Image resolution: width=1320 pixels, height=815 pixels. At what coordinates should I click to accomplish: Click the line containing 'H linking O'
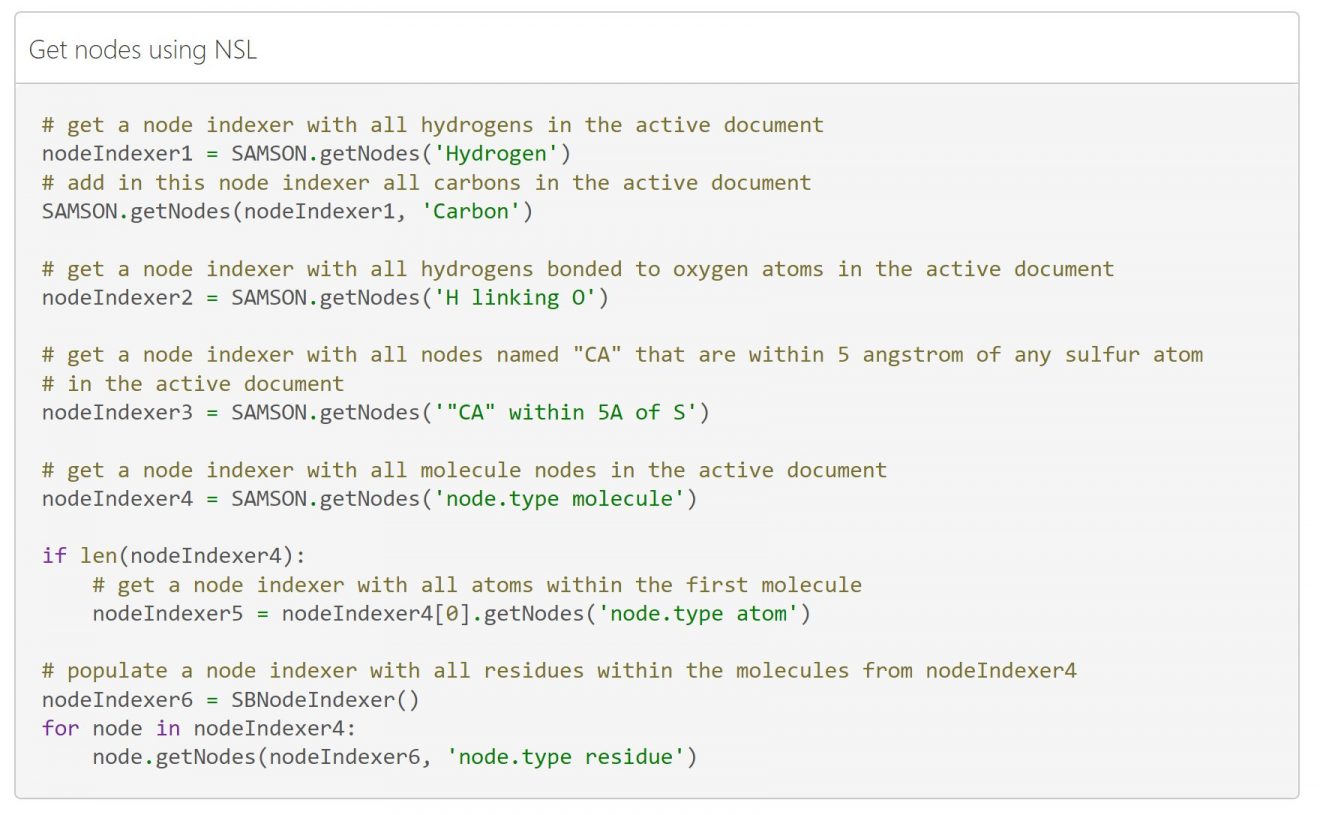[x=326, y=298]
